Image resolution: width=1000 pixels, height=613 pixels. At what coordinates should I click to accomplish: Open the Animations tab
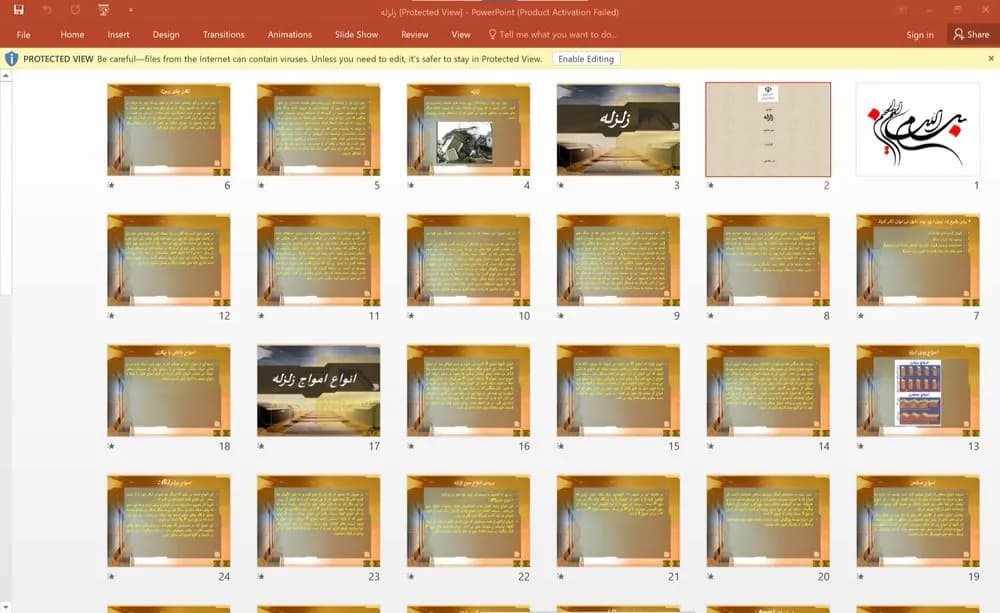coord(290,34)
